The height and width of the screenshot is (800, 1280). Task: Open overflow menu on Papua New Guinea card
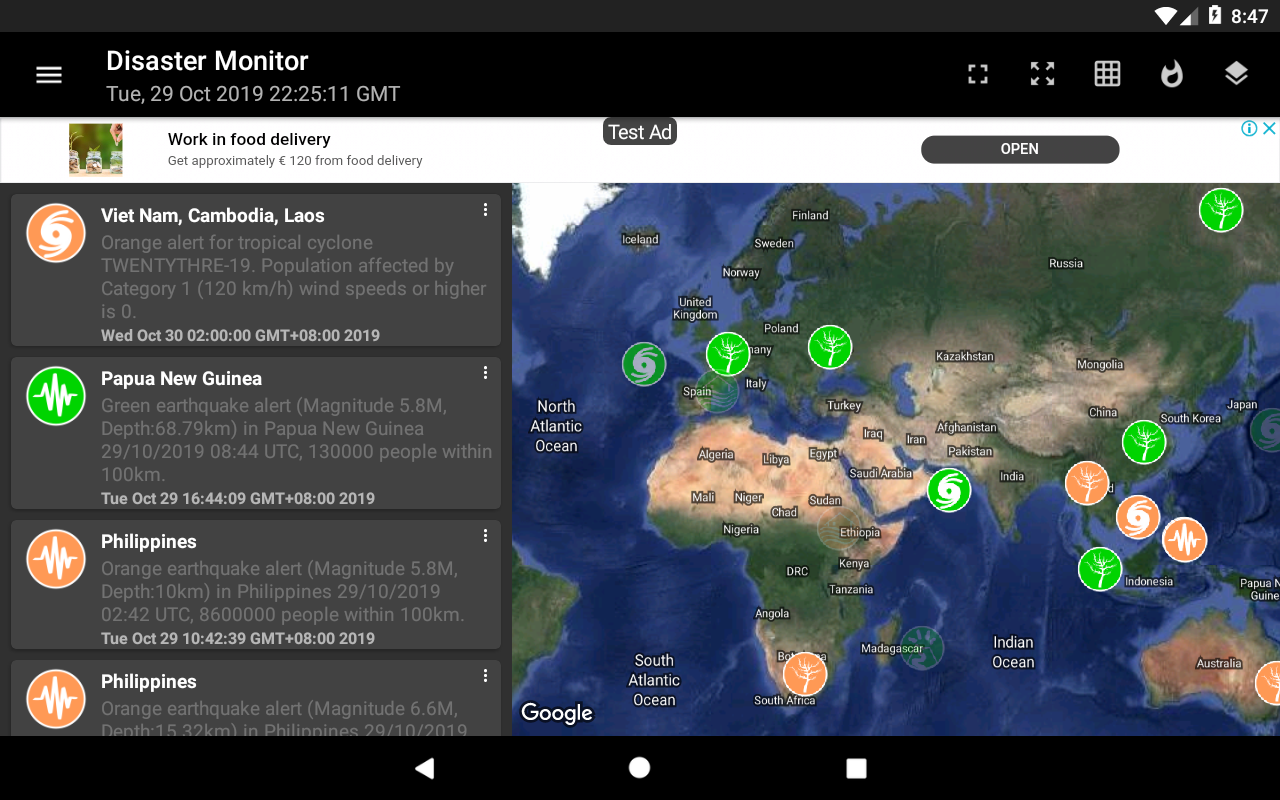485,373
